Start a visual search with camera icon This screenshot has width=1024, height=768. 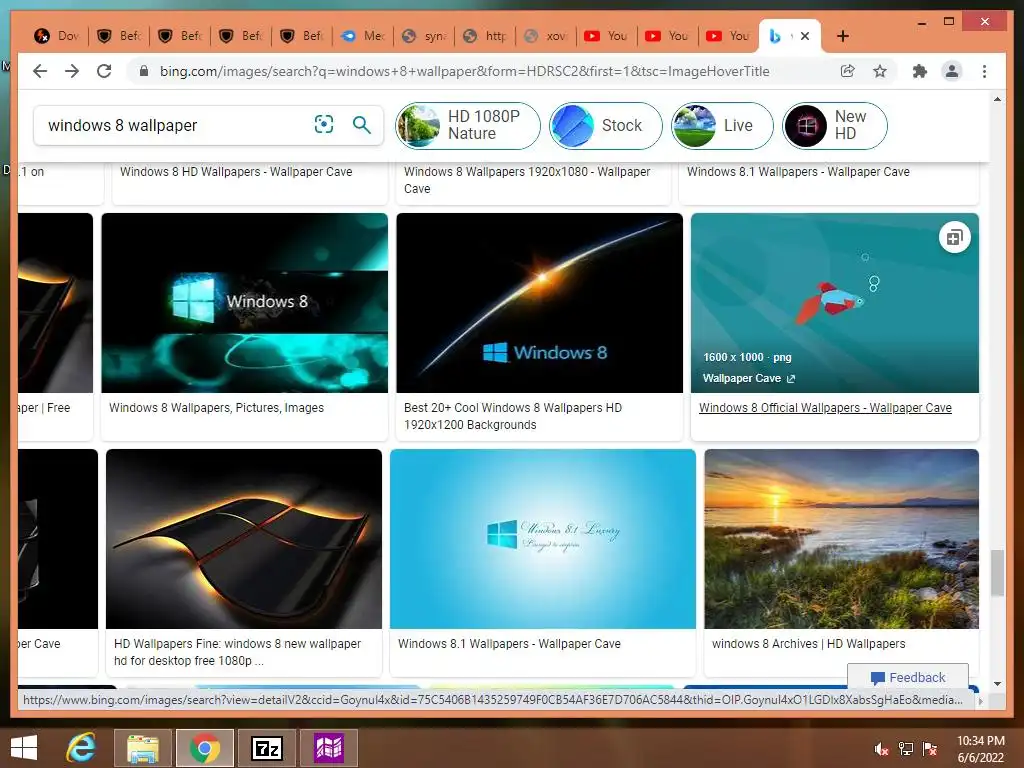(324, 124)
